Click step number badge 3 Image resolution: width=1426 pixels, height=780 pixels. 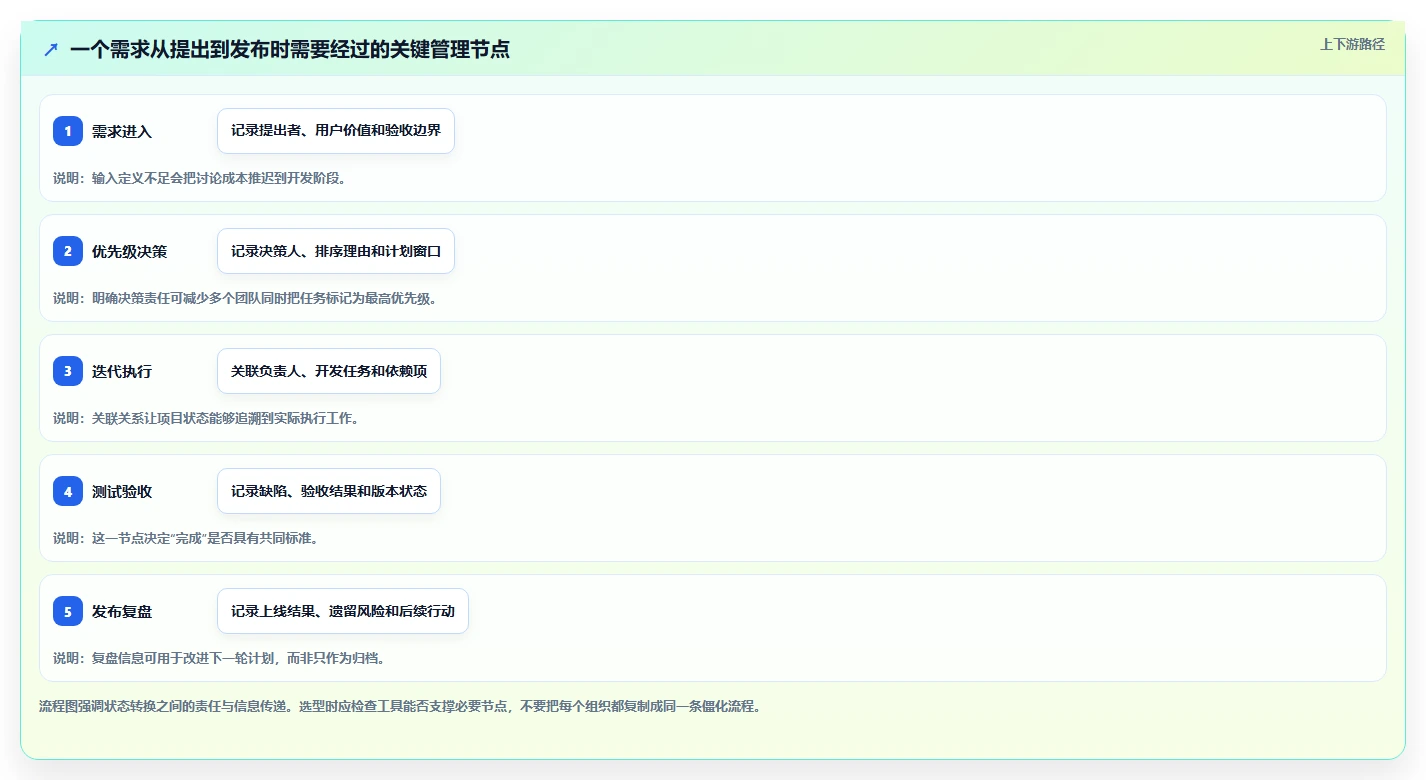(68, 371)
